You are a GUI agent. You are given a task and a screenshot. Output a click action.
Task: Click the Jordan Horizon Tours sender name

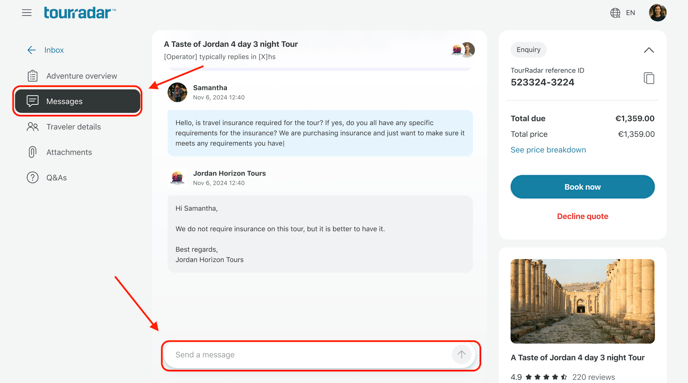(x=229, y=173)
